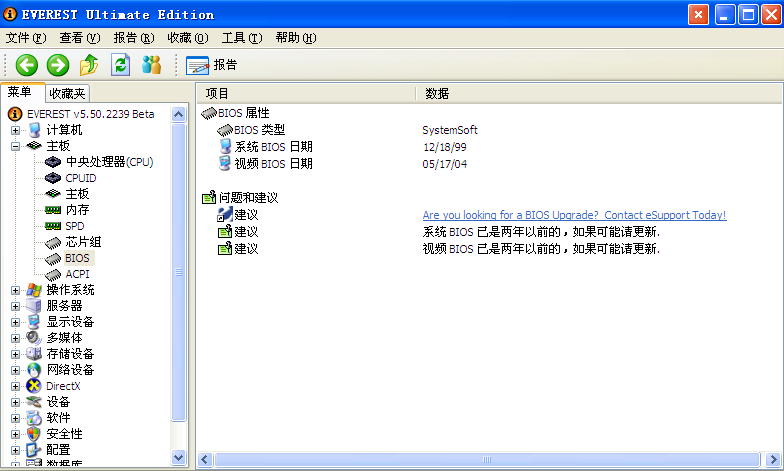Image resolution: width=784 pixels, height=471 pixels.
Task: Expand the 网络设备 tree node
Action: (x=16, y=370)
